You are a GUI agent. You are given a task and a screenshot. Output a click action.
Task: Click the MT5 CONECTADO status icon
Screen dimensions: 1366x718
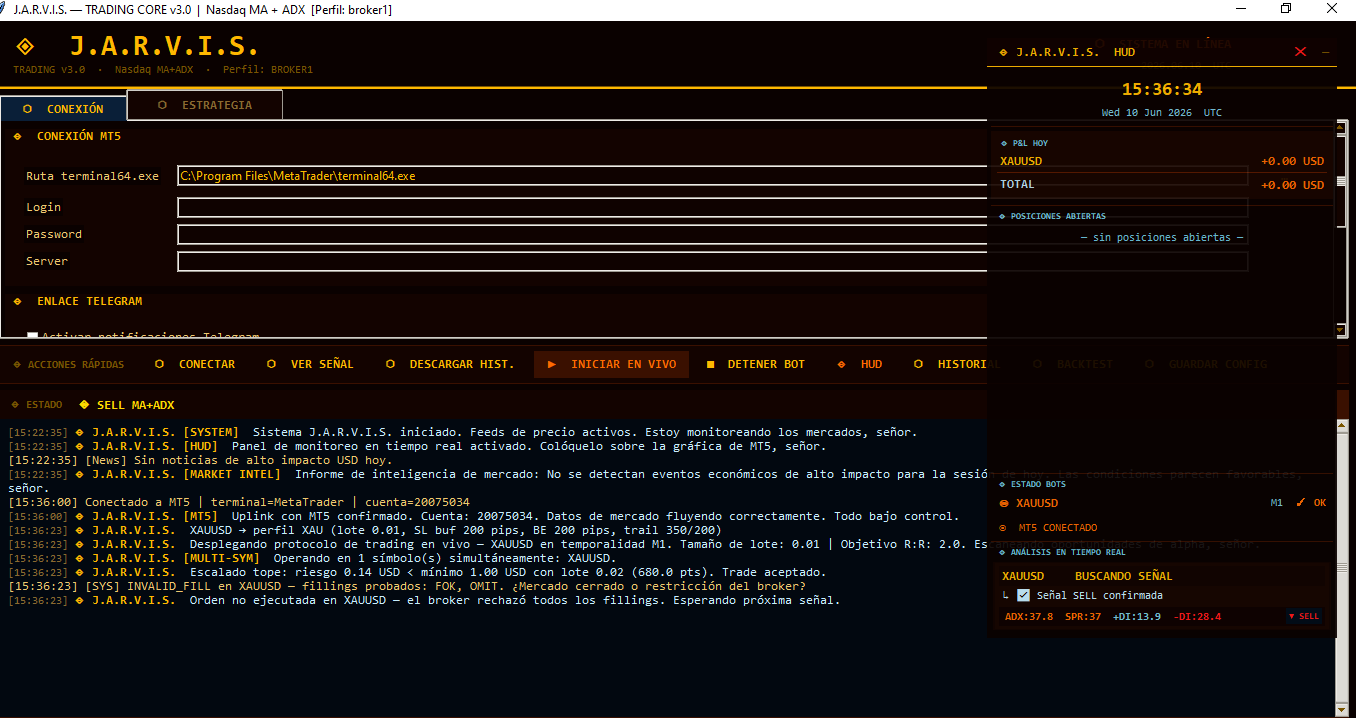tap(1004, 527)
